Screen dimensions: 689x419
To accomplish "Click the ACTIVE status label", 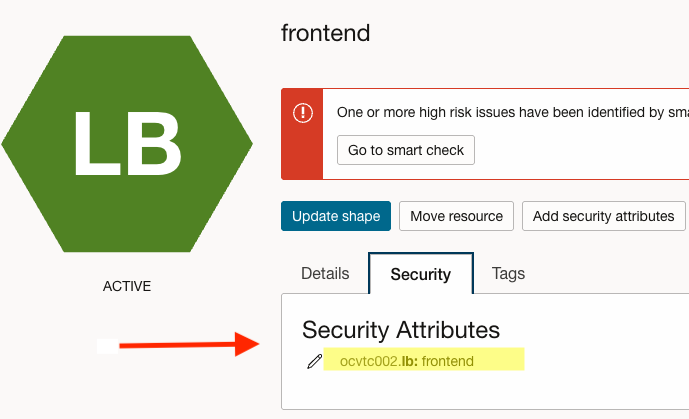I will coord(127,287).
